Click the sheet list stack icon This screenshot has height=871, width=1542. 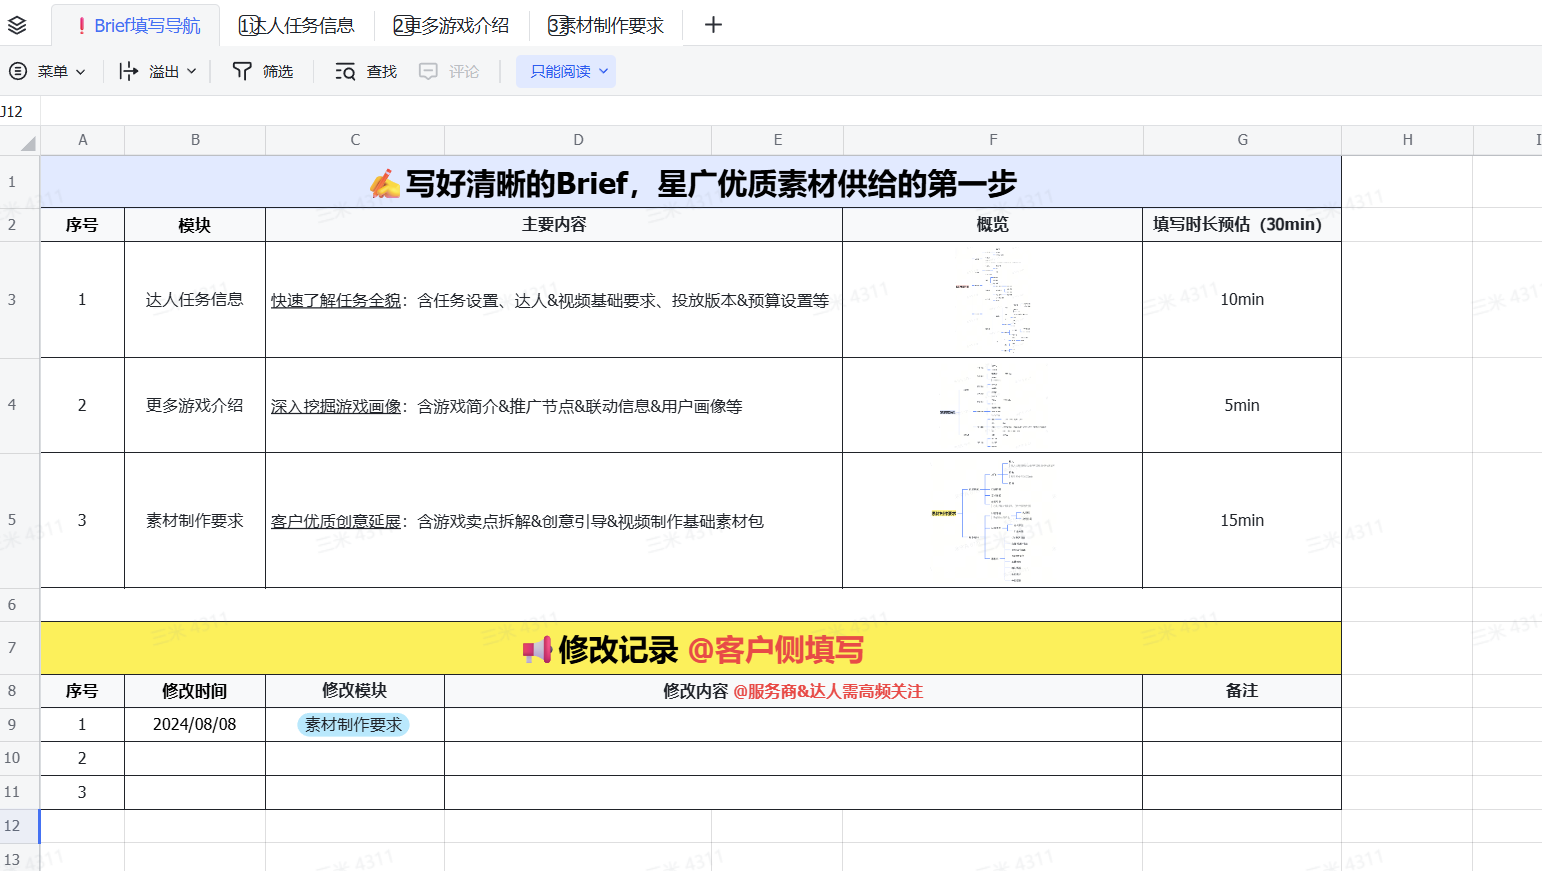(15, 25)
